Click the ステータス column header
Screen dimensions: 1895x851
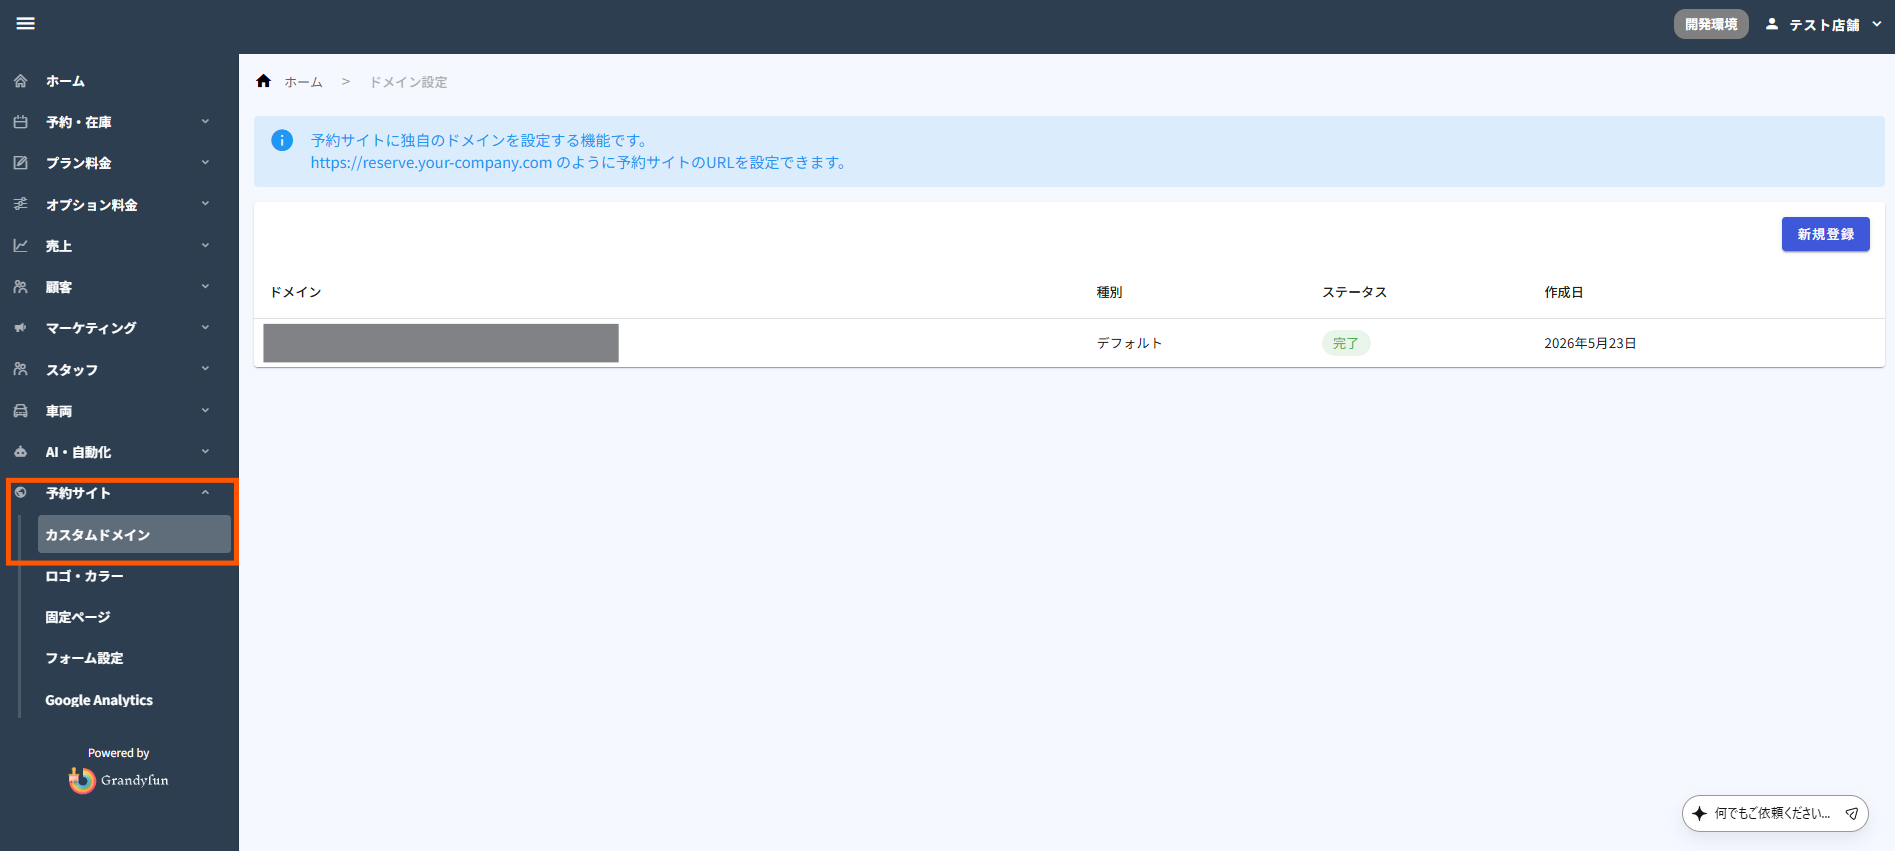pos(1354,292)
